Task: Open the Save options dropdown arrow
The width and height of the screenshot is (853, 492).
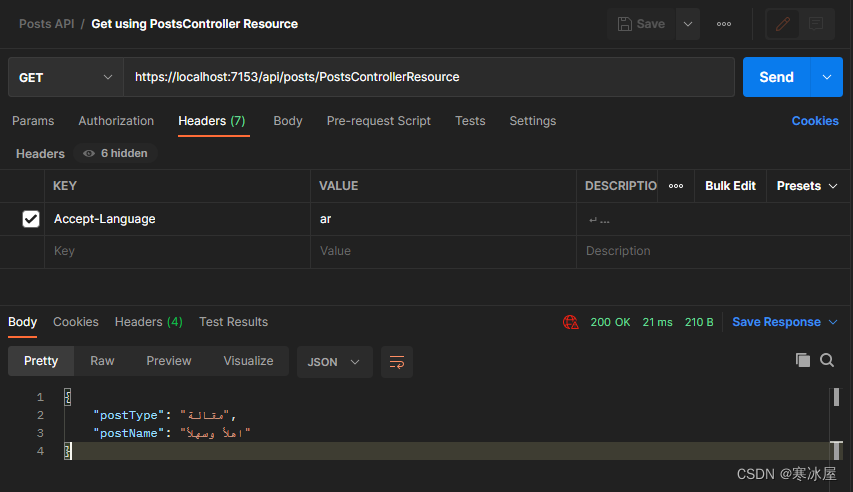Action: 688,24
